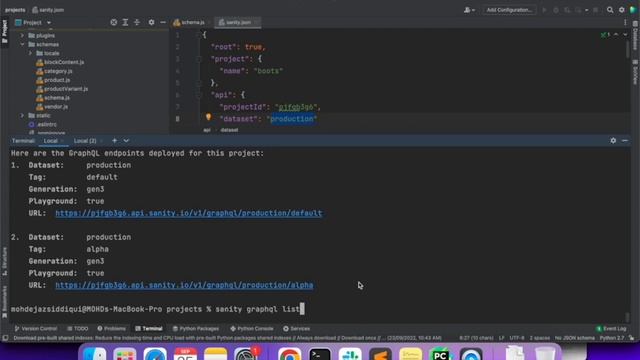Open terminal sessions dropdown arrow
640x360 pixels.
click(126, 140)
